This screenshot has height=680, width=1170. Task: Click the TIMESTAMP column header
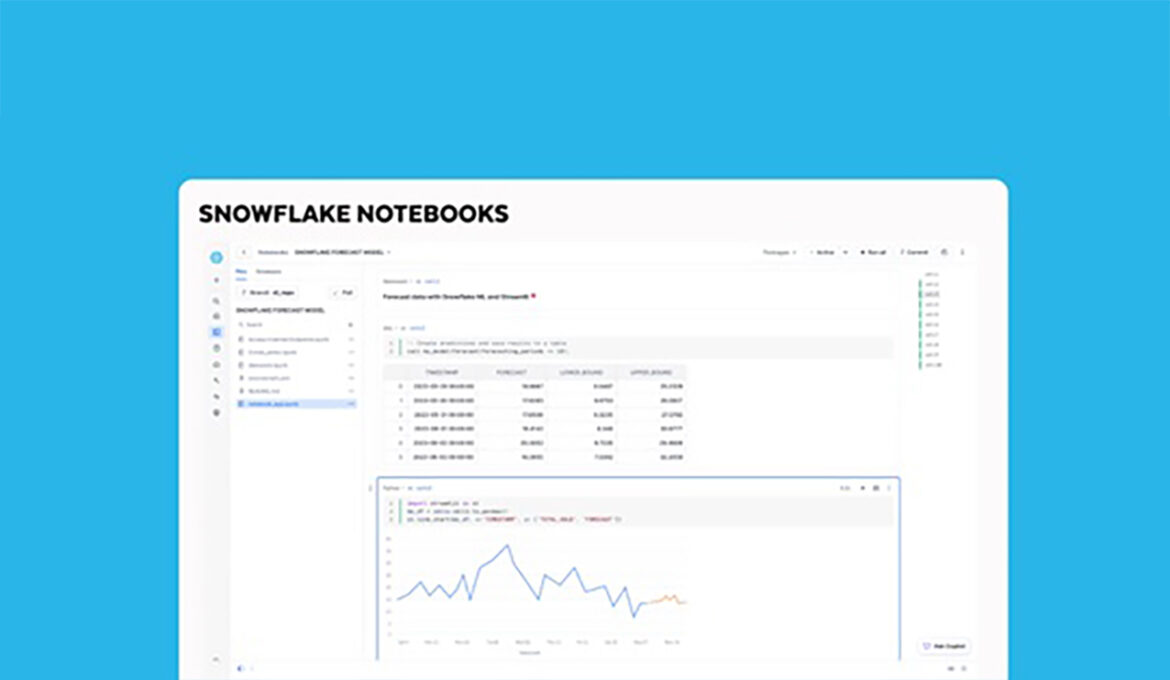point(442,372)
